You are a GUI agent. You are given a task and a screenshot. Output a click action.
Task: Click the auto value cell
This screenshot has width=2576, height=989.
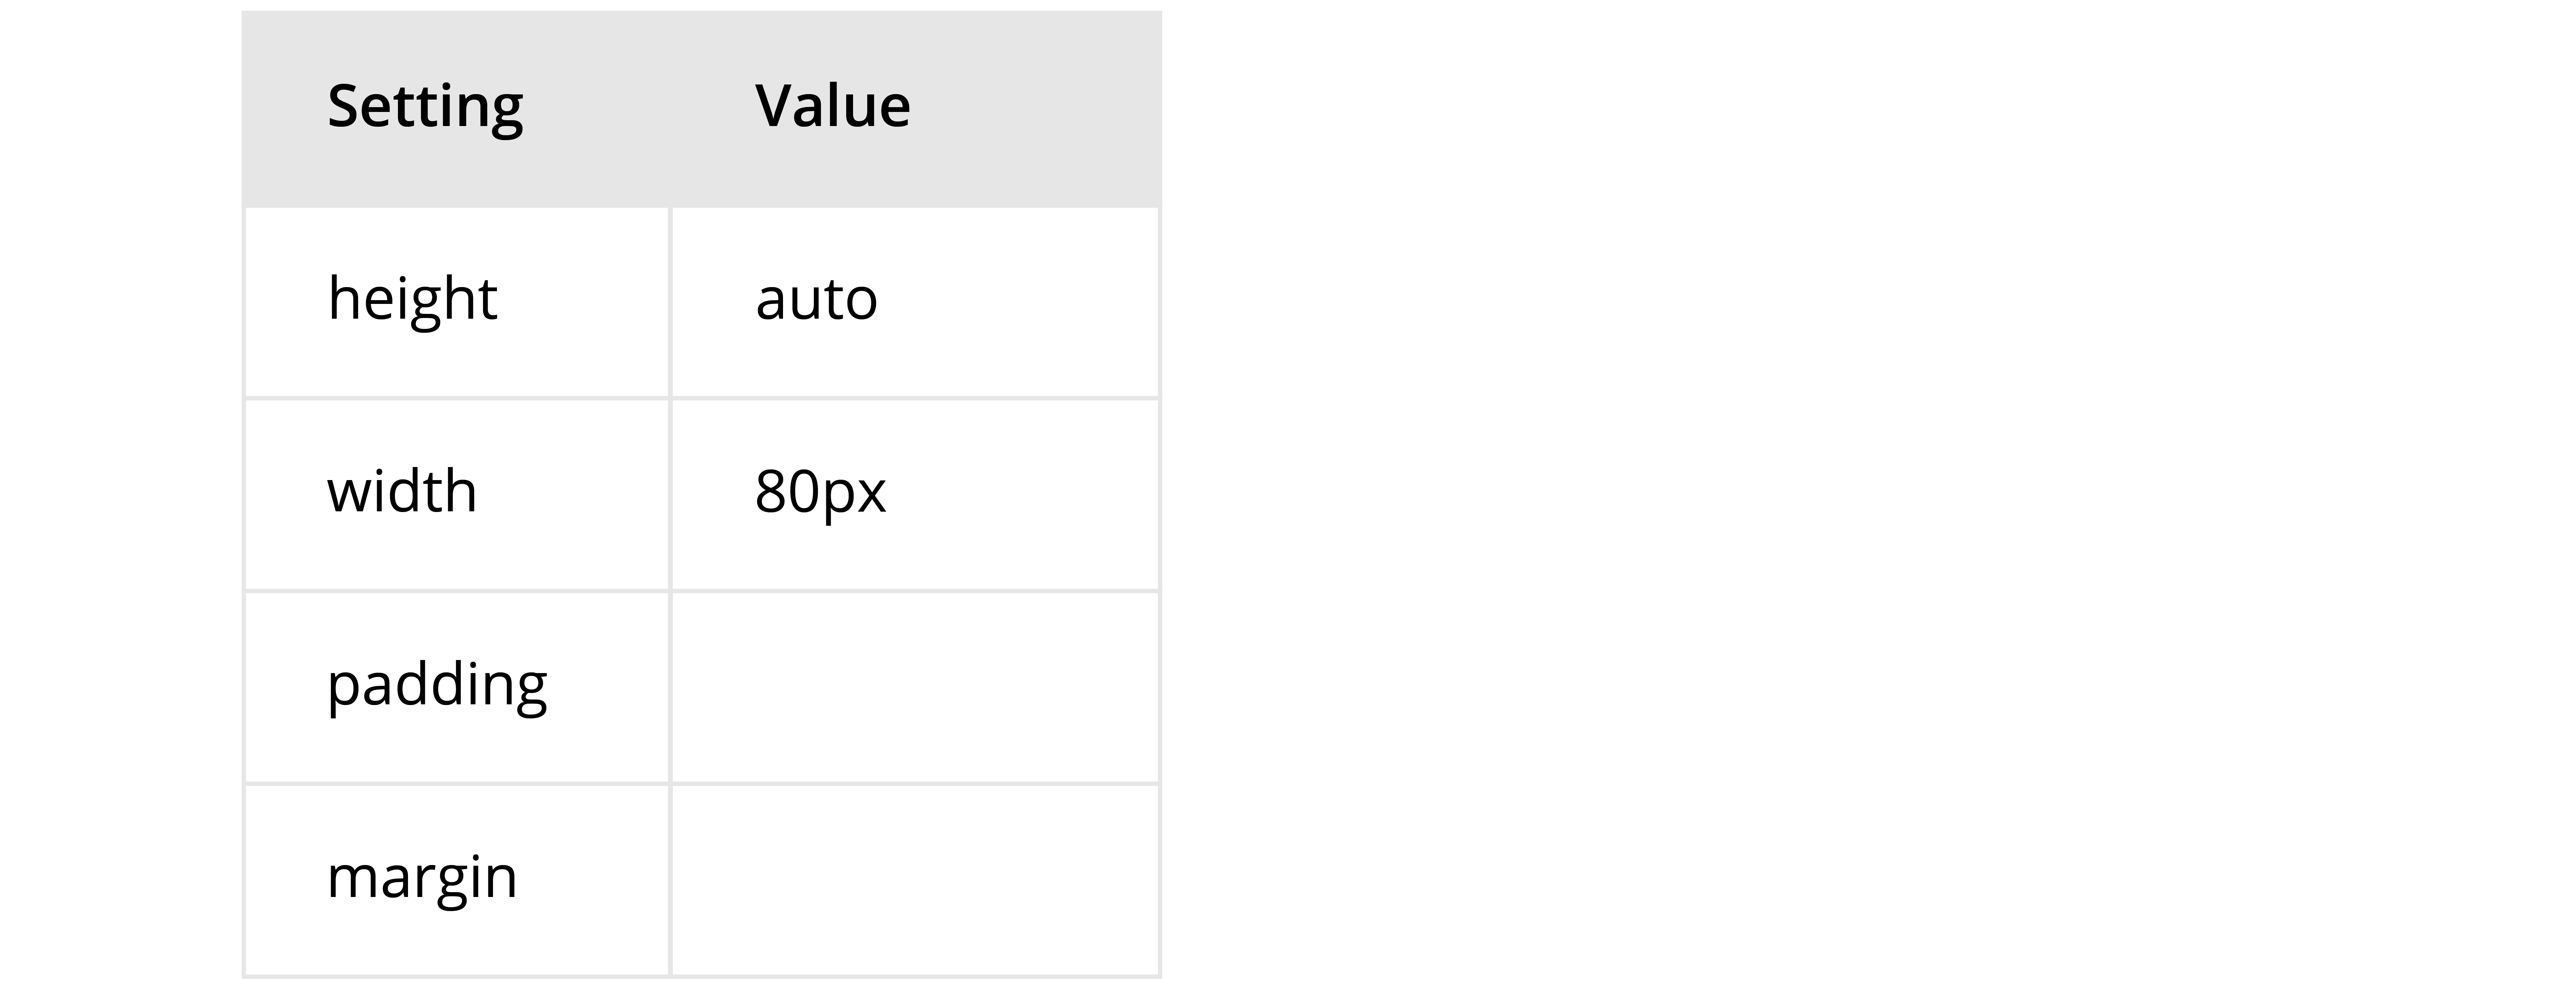[915, 301]
